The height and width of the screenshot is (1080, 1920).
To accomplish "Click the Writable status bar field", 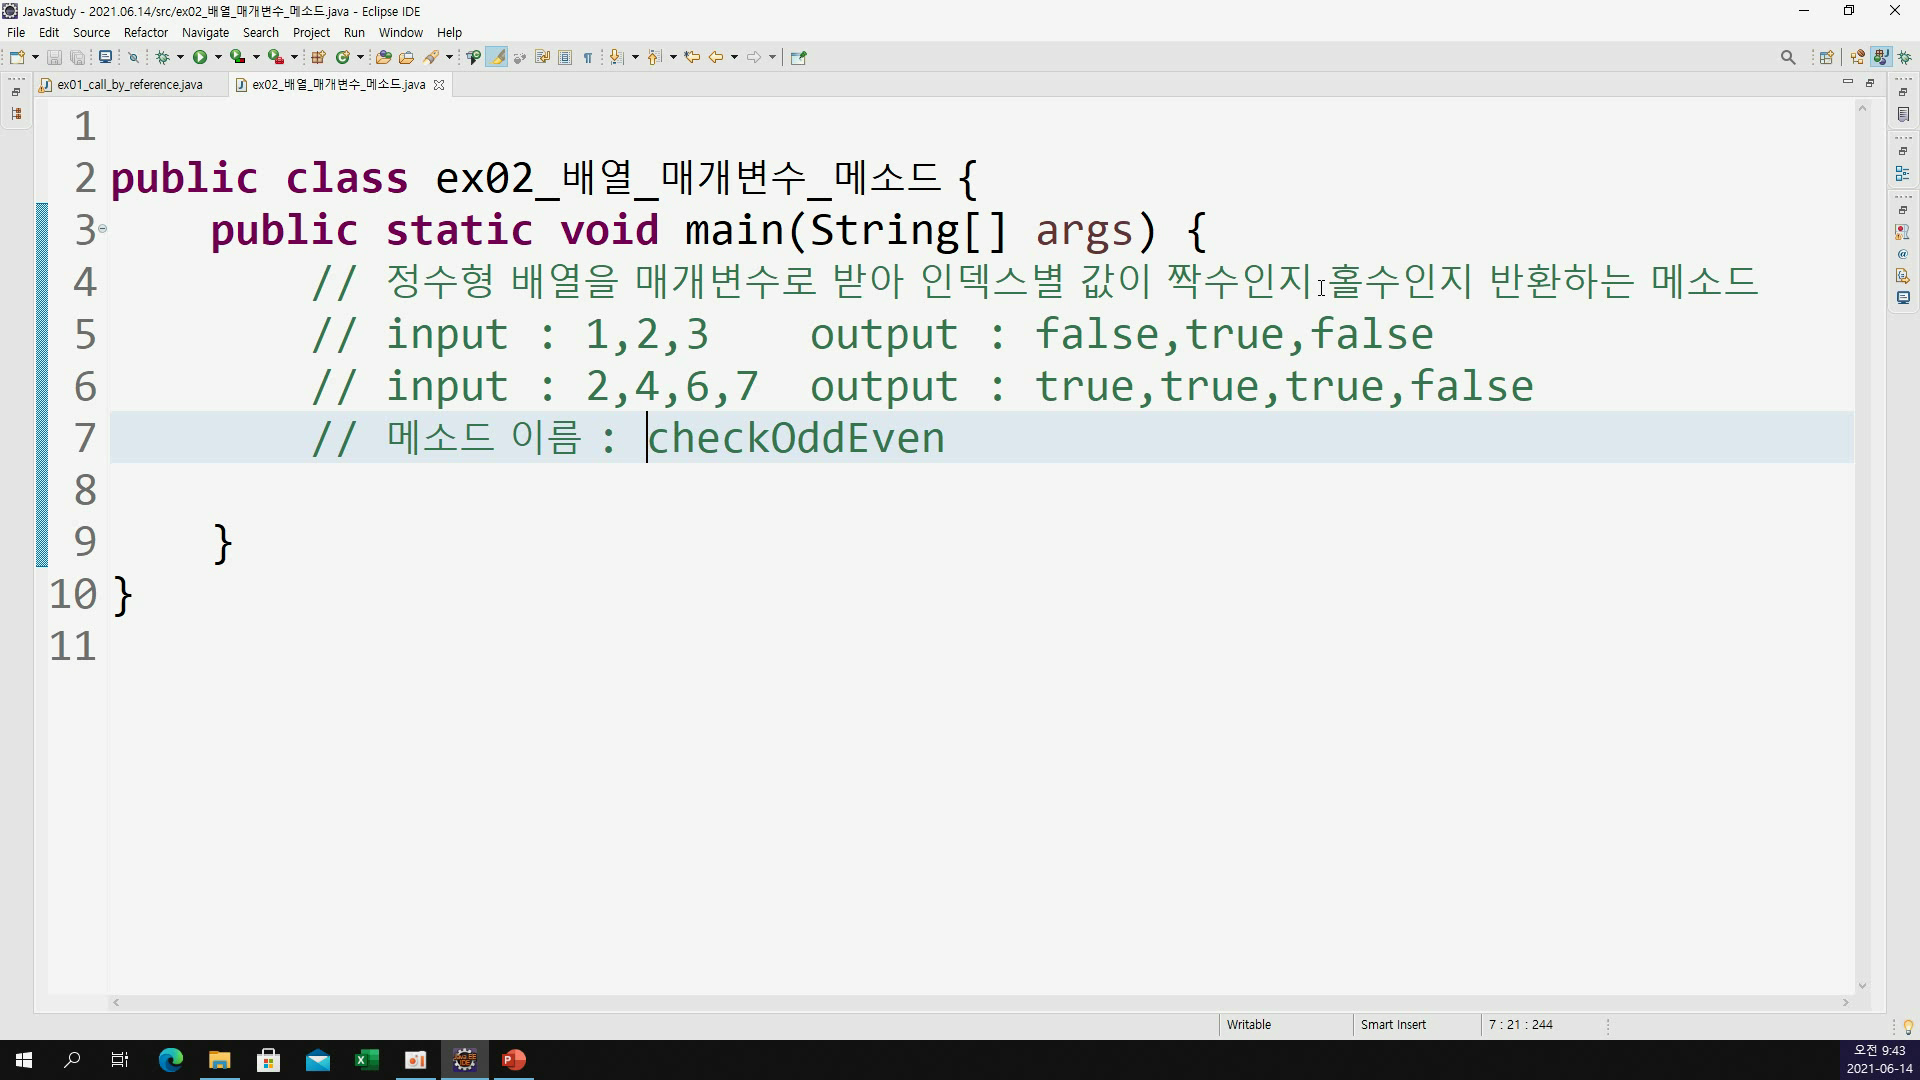I will [x=1249, y=1024].
